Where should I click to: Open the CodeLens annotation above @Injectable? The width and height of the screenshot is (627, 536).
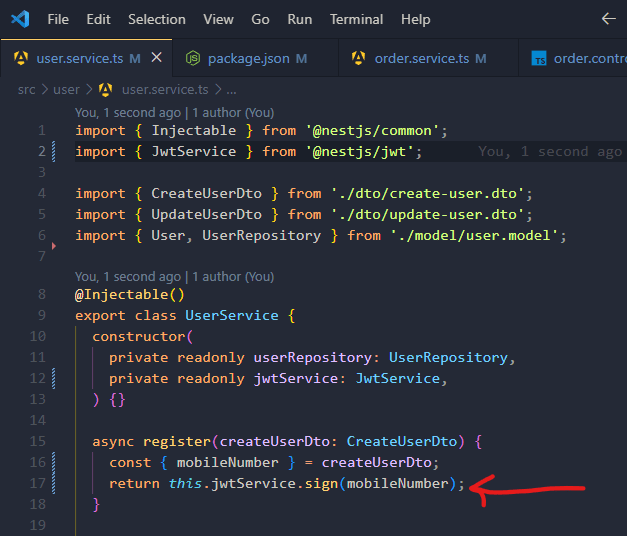pyautogui.click(x=174, y=277)
